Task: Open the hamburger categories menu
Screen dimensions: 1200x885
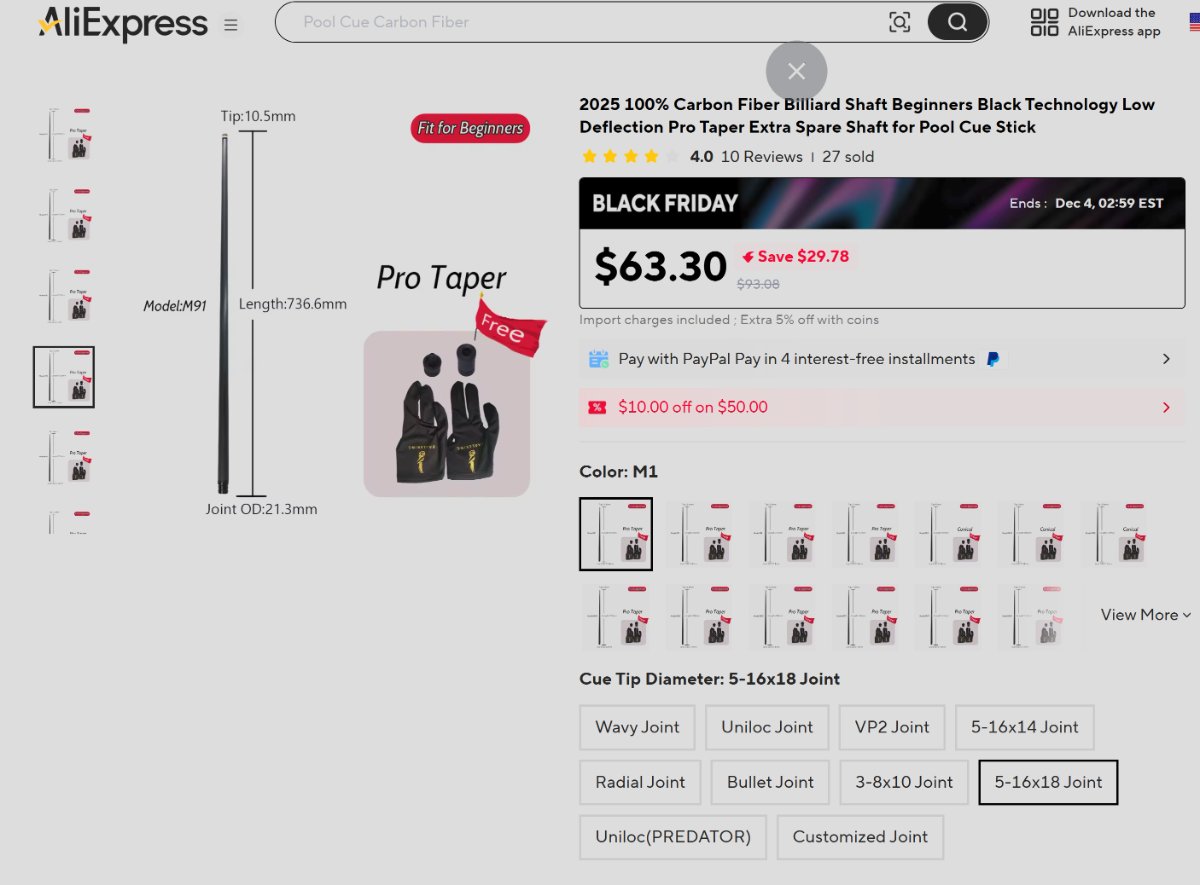Action: point(231,25)
